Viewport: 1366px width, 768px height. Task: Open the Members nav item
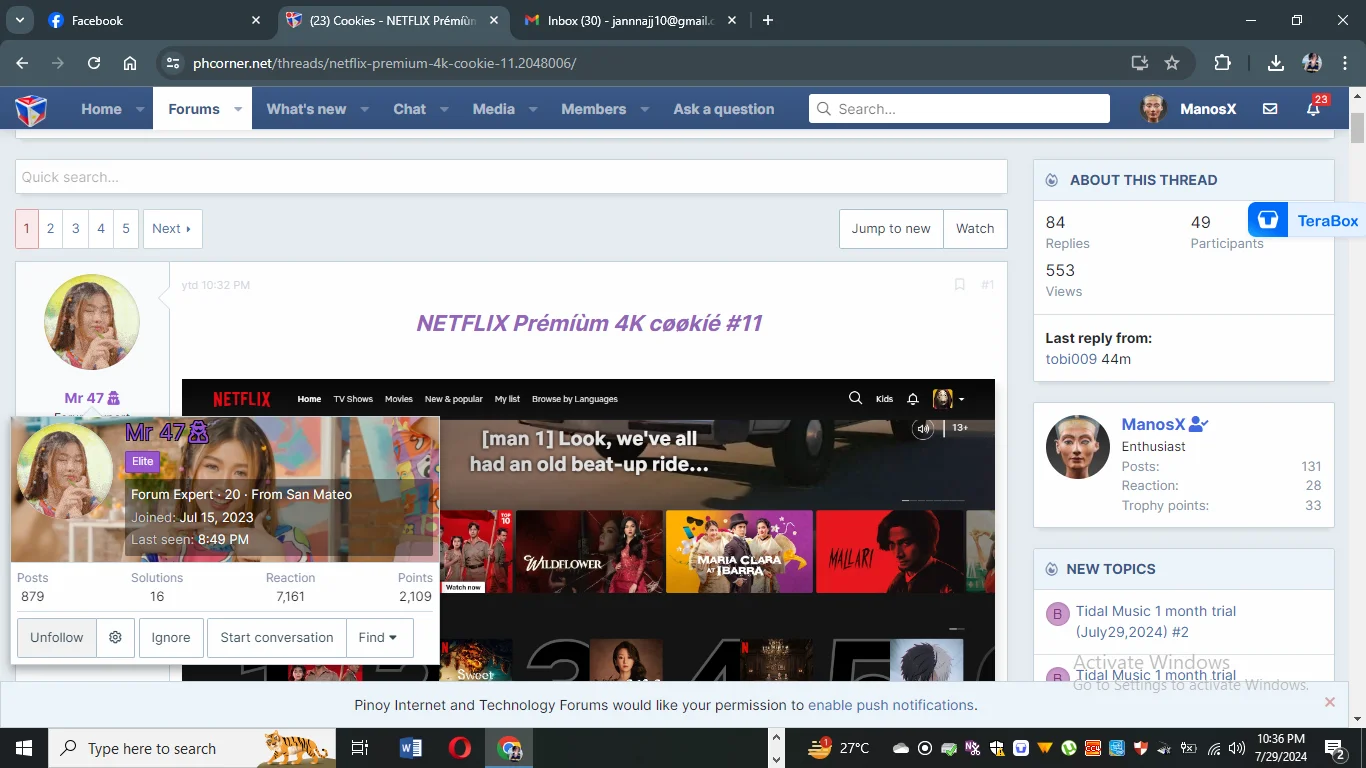point(593,109)
